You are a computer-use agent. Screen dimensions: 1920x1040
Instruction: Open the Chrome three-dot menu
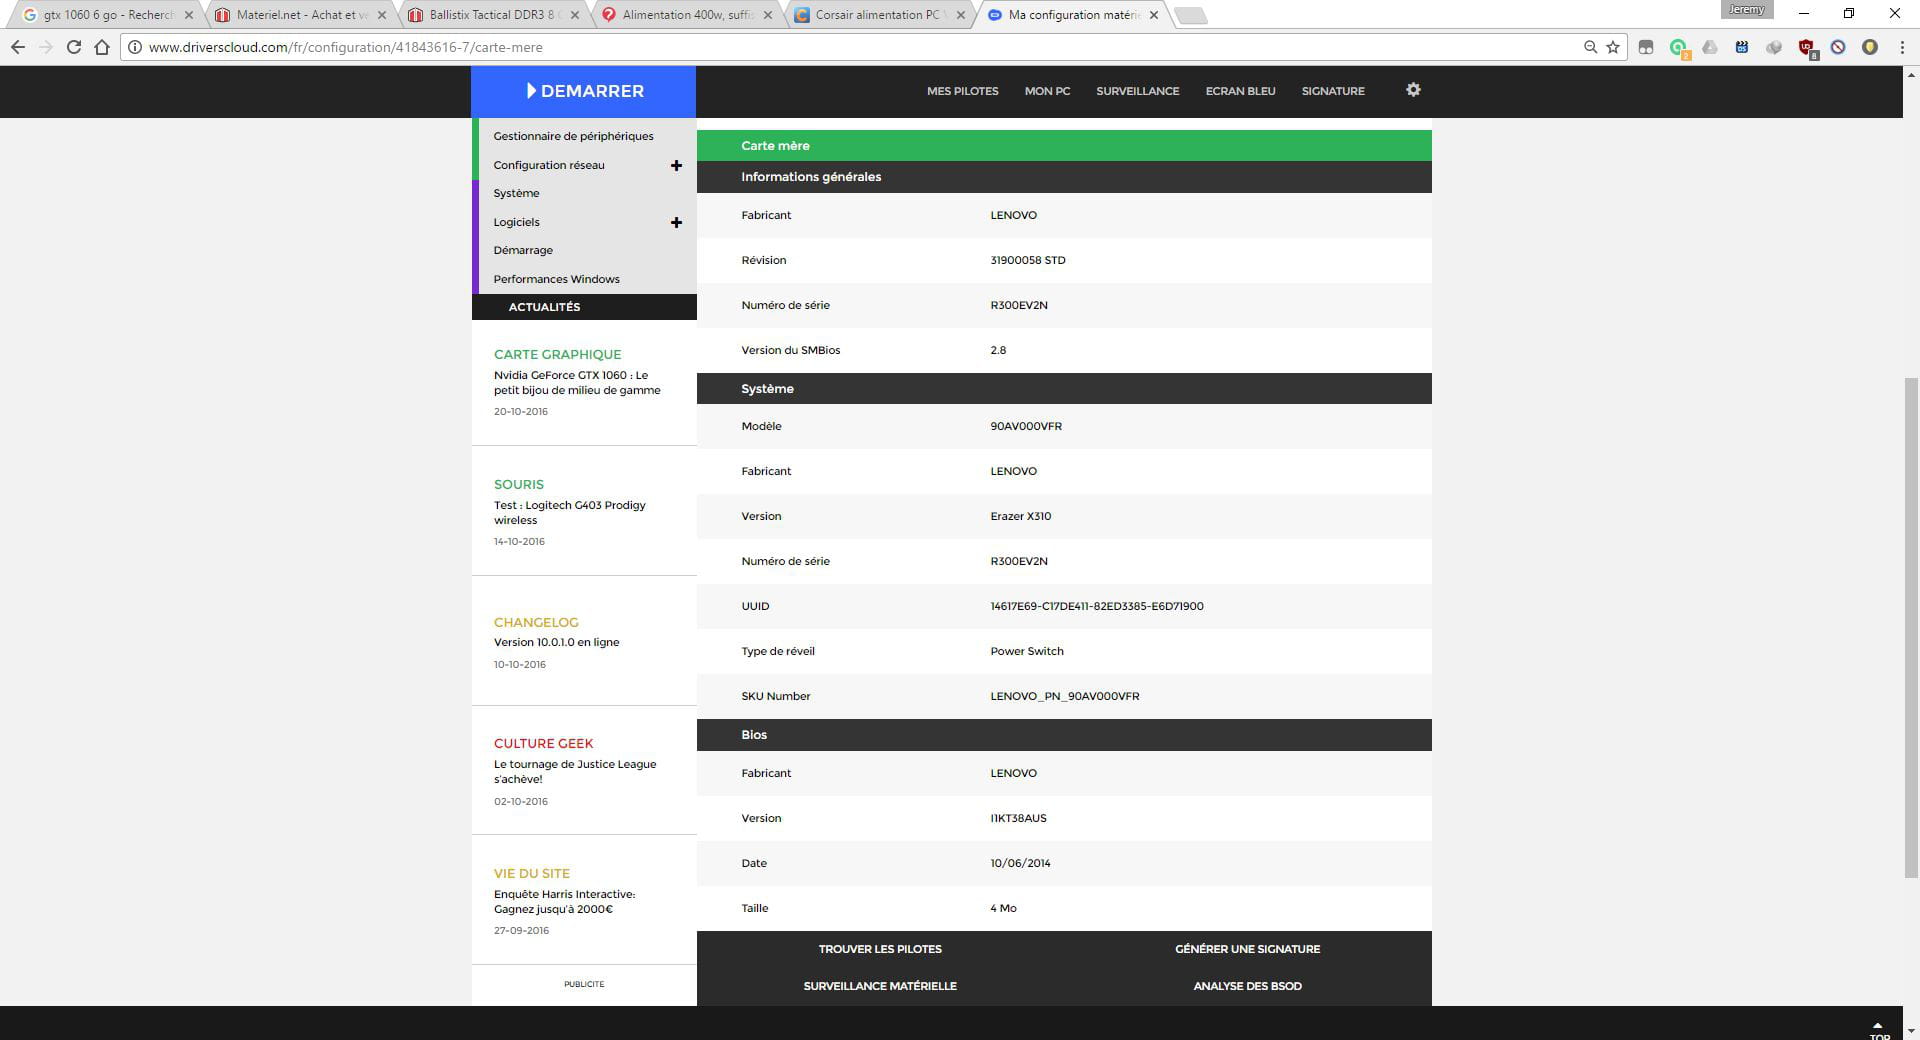tap(1902, 47)
